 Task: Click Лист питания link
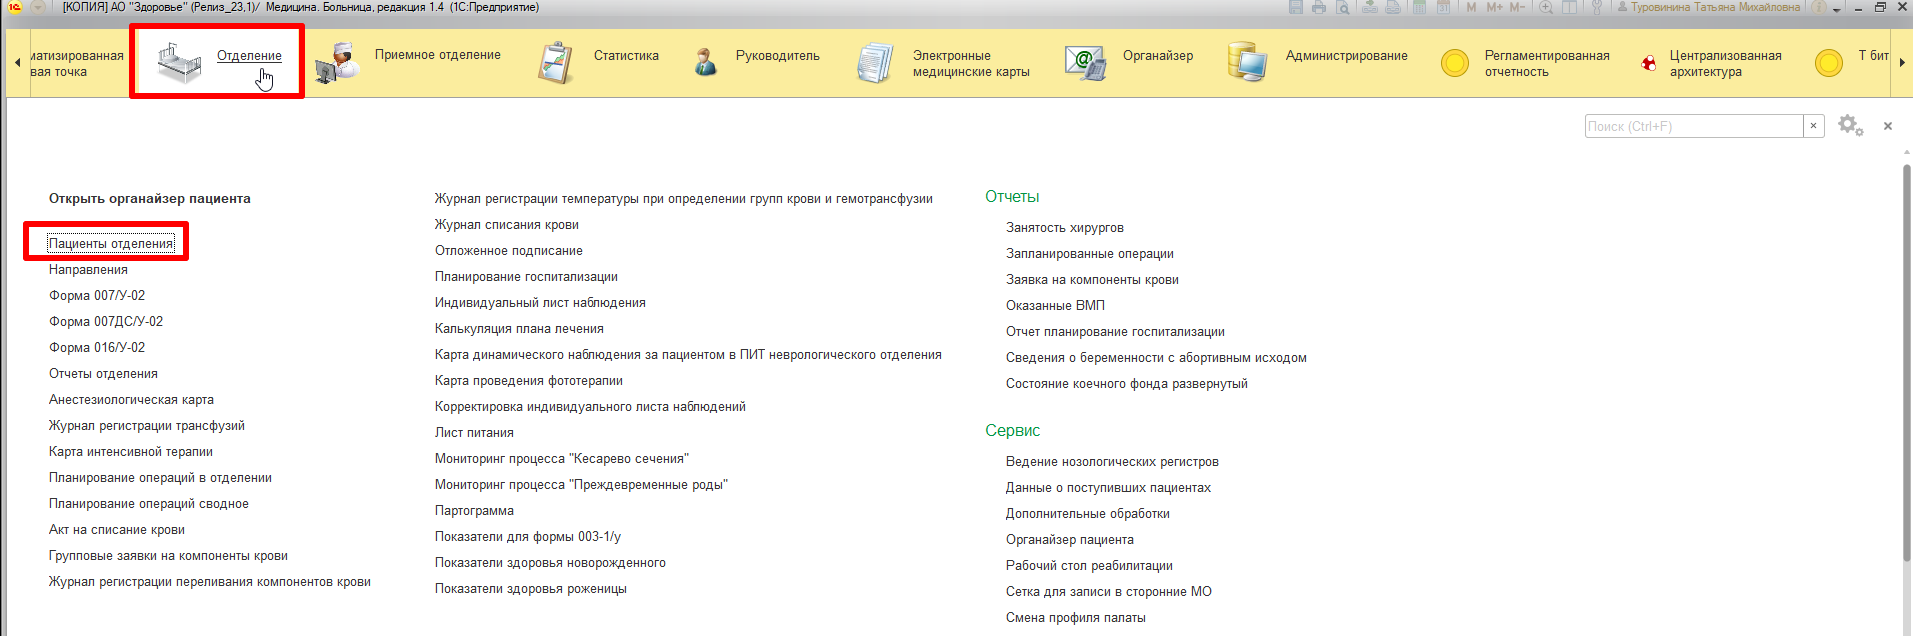coord(474,433)
